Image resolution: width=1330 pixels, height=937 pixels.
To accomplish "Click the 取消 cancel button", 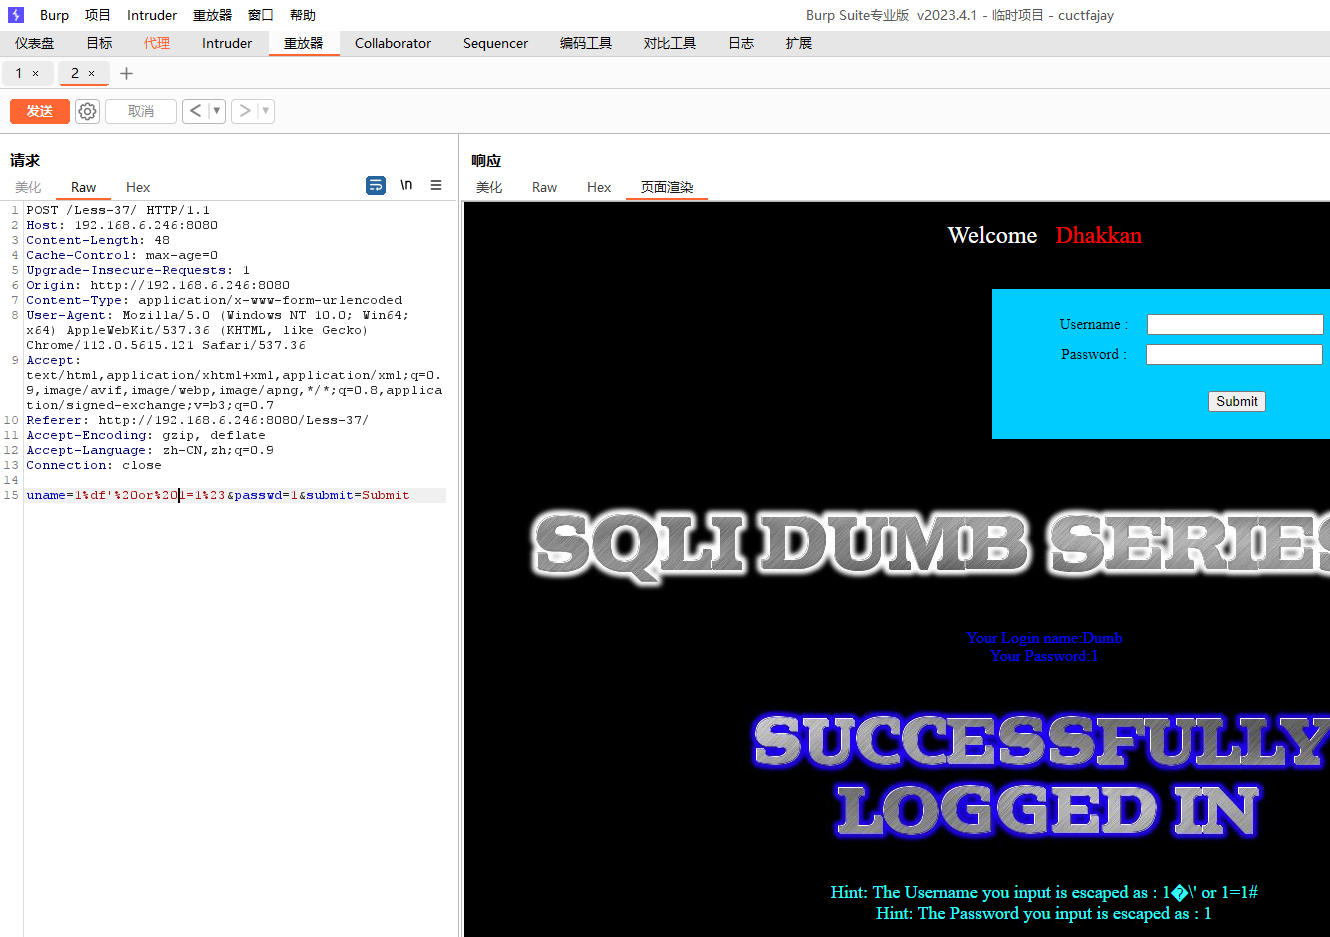I will tap(141, 111).
